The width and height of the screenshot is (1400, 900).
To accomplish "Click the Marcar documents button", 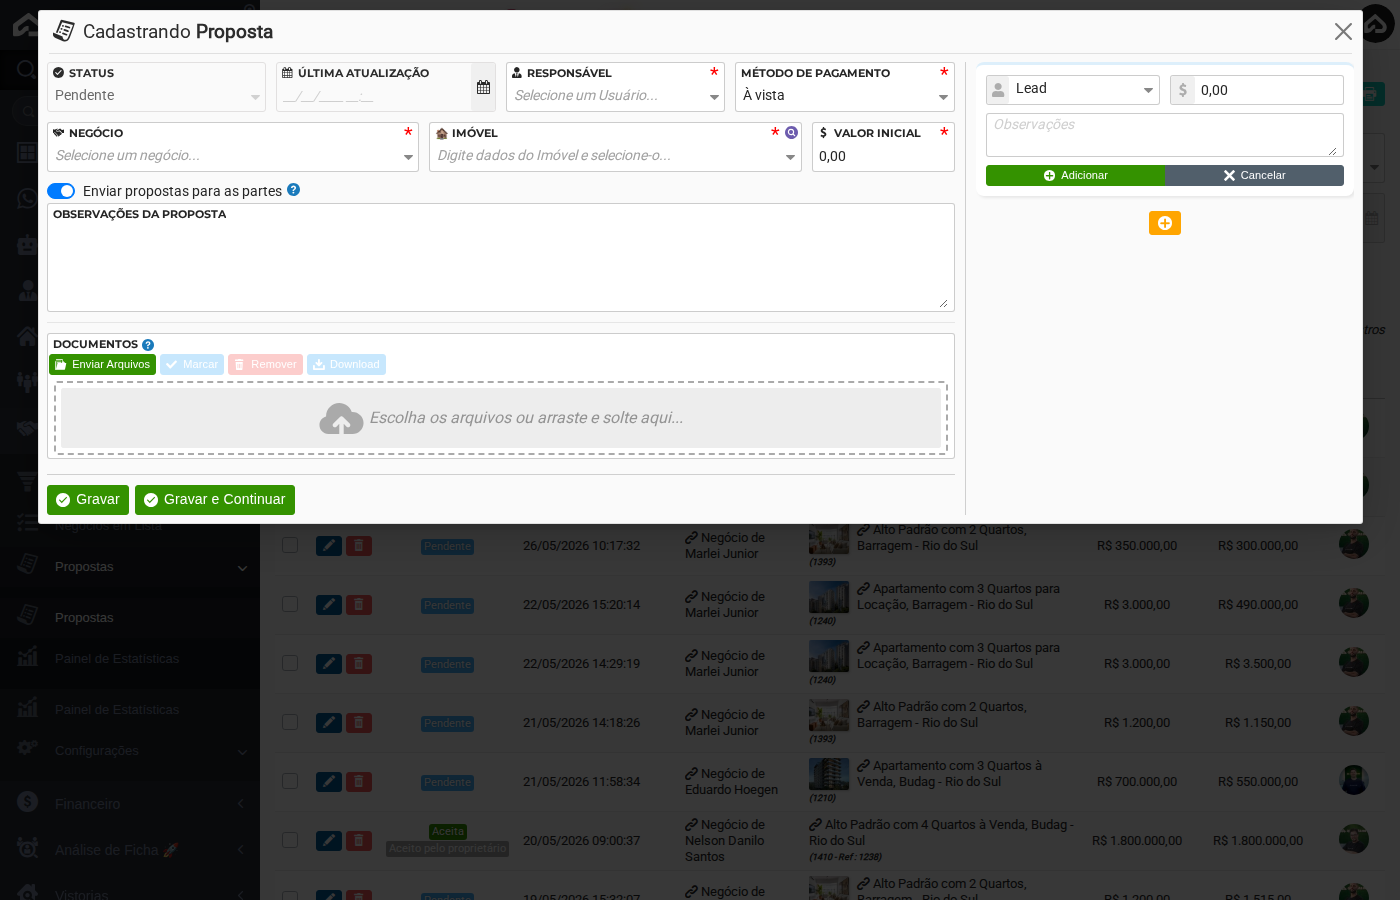I will (x=192, y=365).
